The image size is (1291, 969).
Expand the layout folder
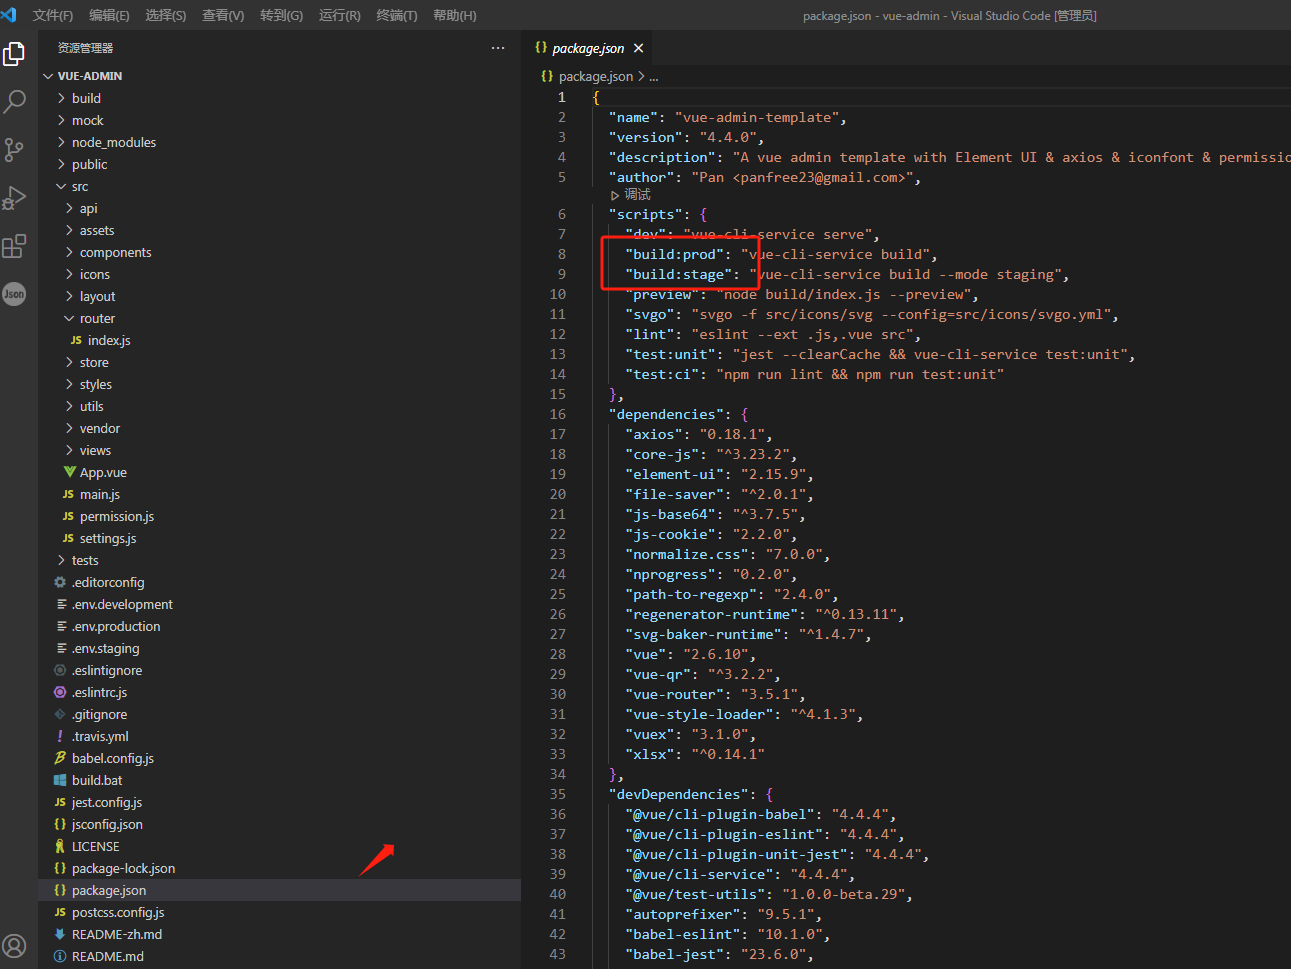(280, 296)
